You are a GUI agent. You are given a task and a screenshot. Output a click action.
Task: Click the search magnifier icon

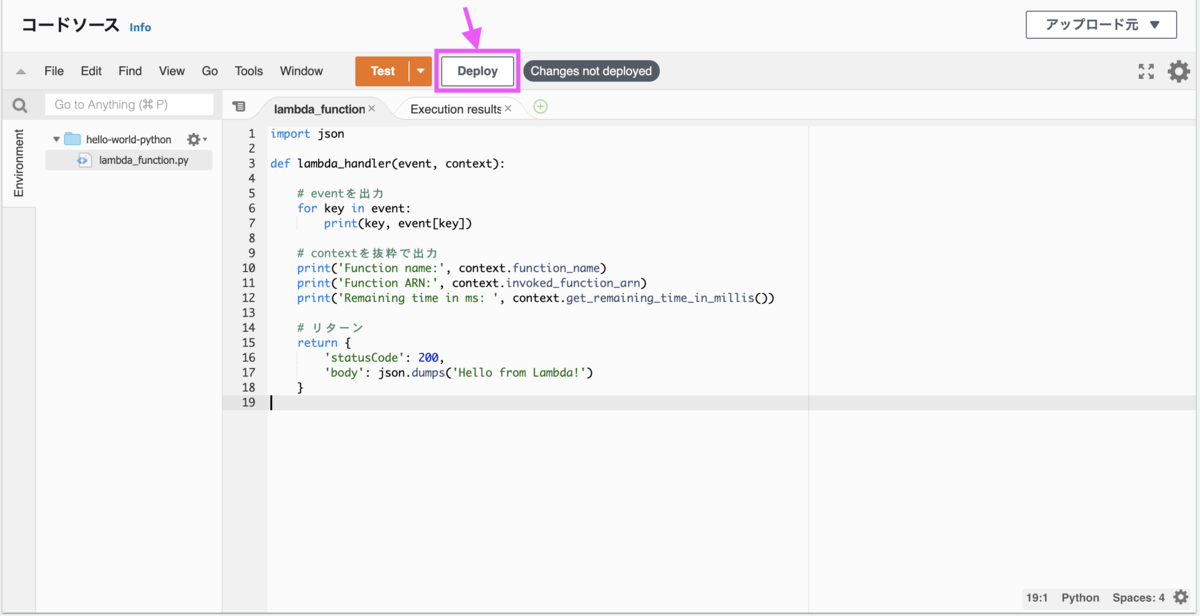click(20, 105)
